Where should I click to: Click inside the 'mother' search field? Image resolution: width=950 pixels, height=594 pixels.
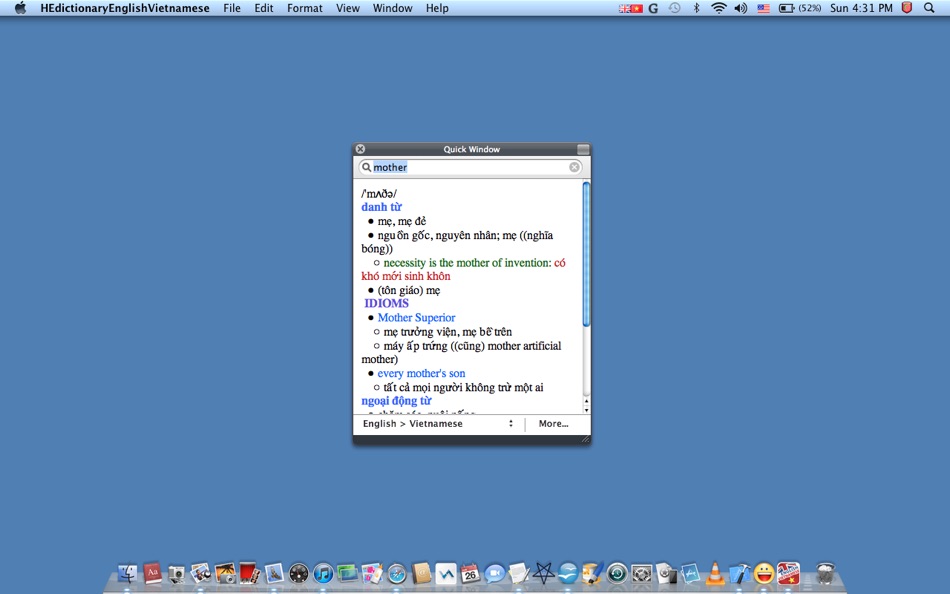470,167
